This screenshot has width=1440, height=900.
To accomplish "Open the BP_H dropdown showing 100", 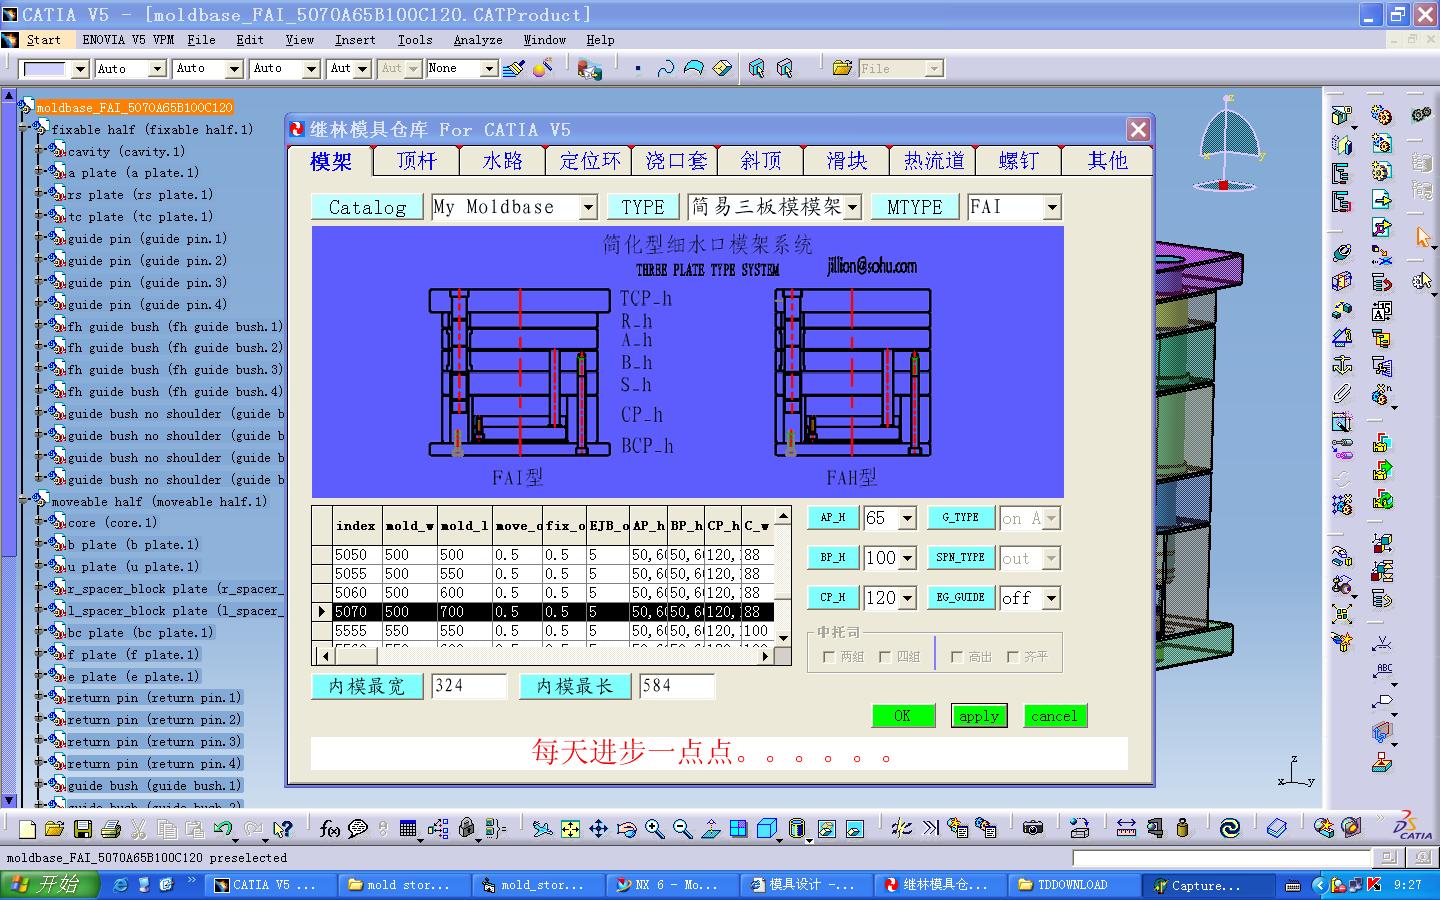I will pyautogui.click(x=907, y=558).
